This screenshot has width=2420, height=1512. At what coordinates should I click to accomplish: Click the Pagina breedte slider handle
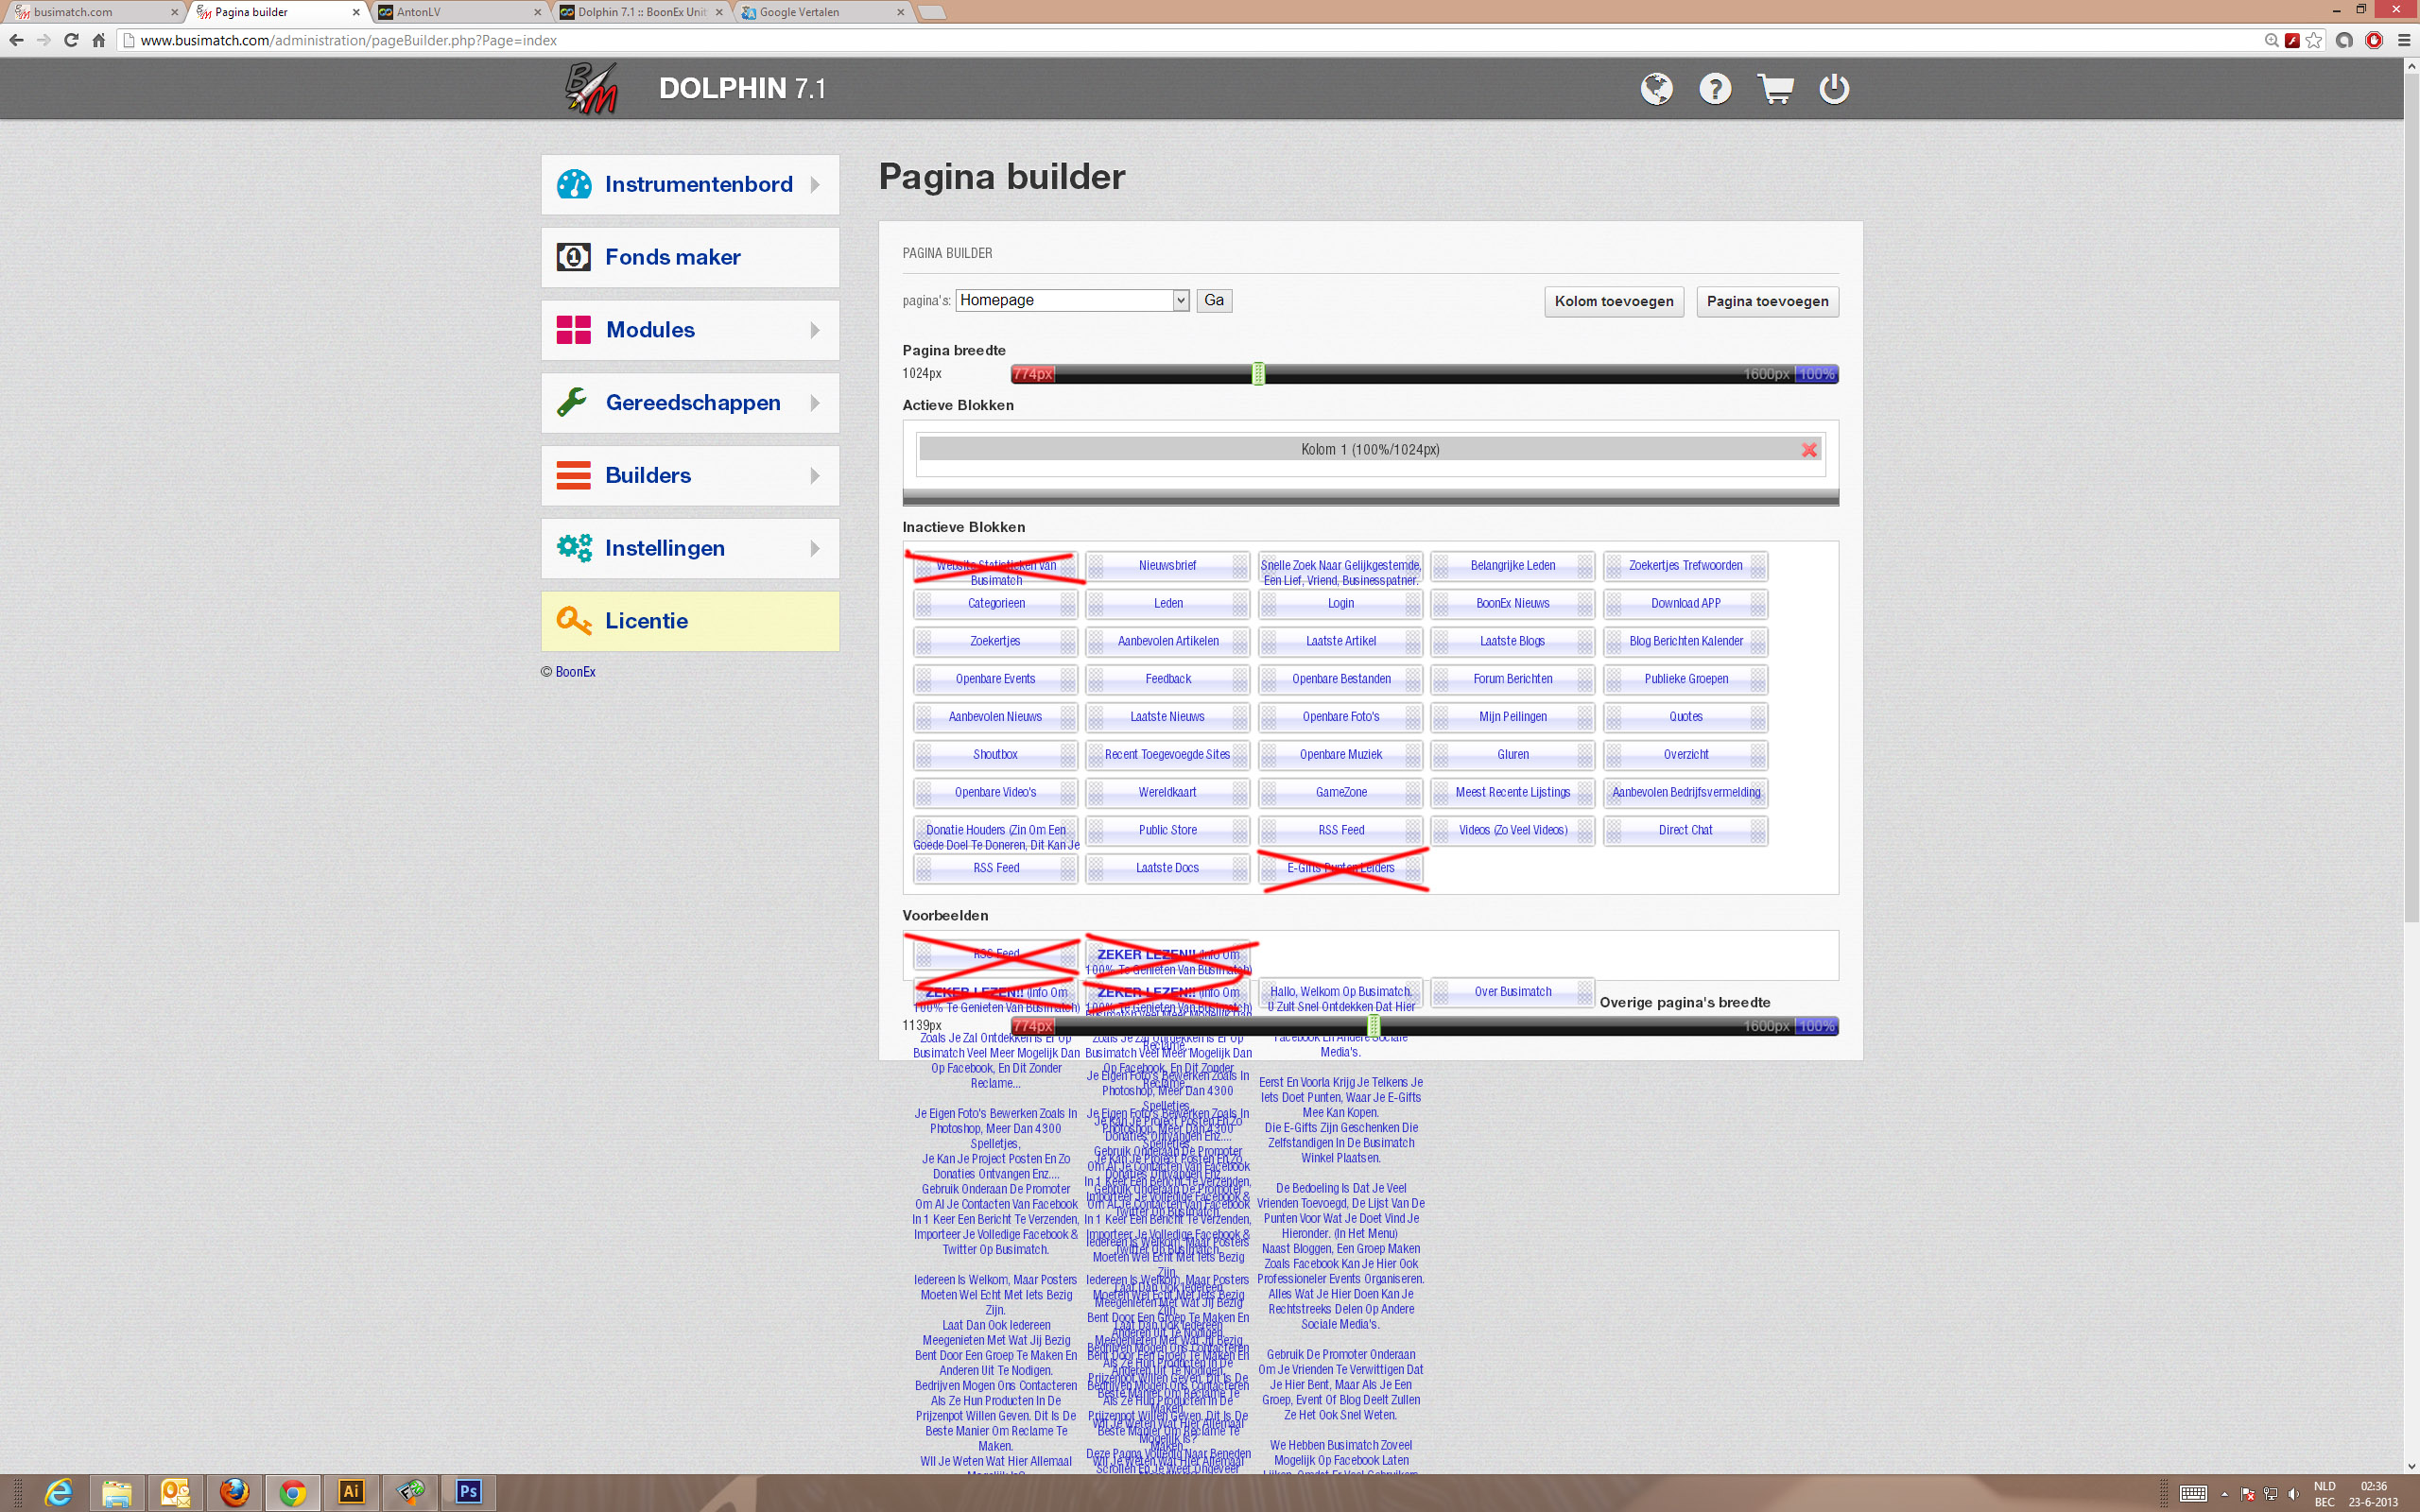(x=1258, y=374)
